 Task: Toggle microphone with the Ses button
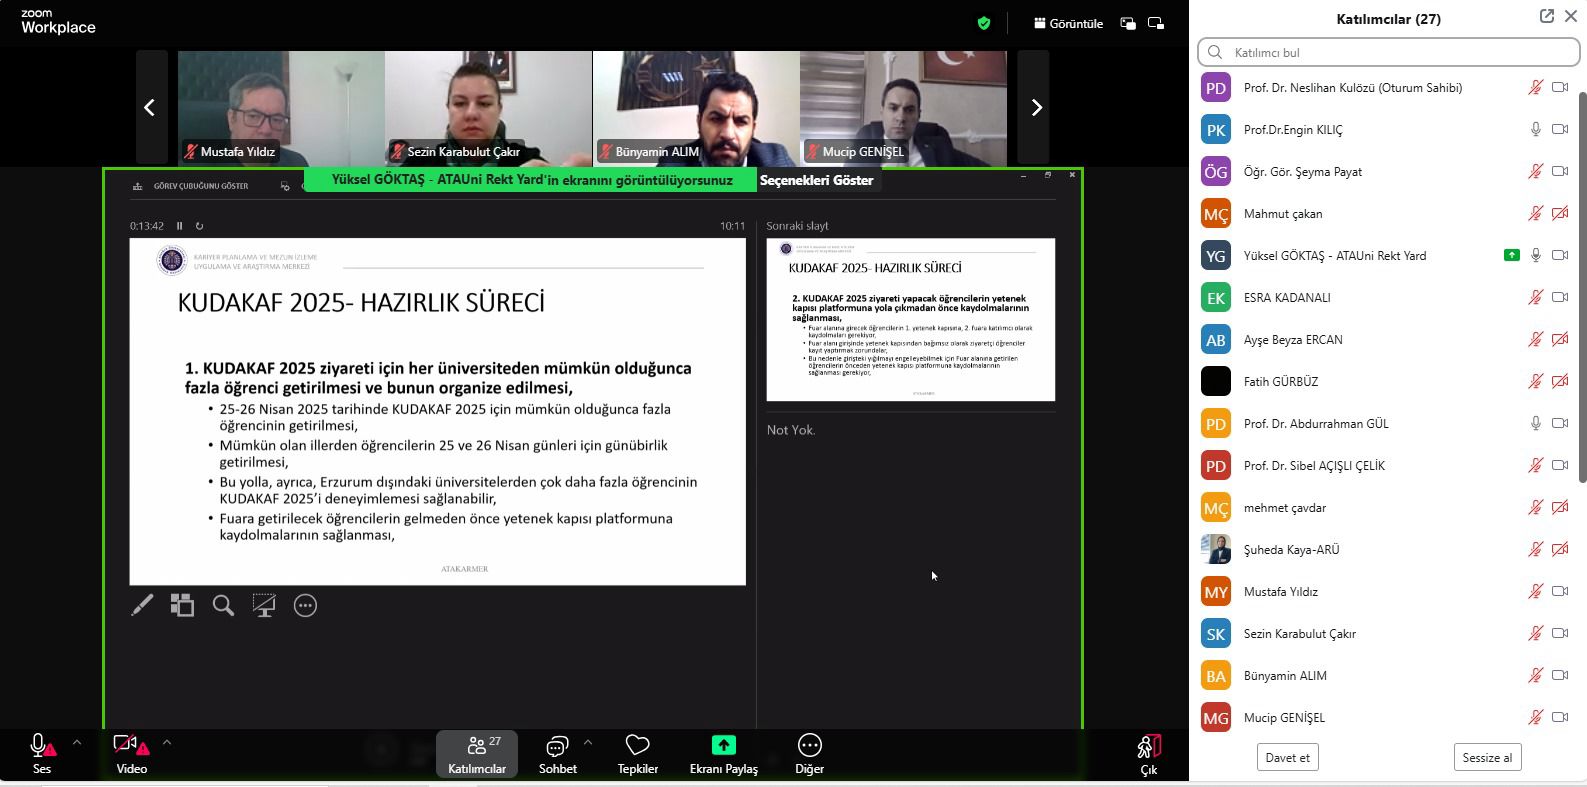(x=41, y=753)
